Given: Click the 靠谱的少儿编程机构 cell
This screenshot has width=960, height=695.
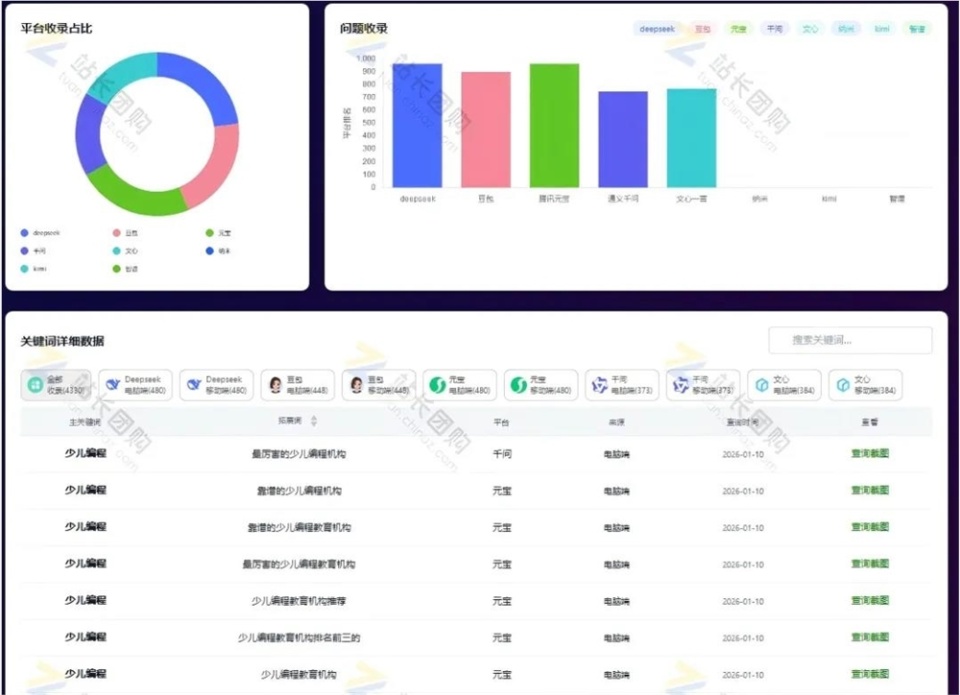Looking at the screenshot, I should pyautogui.click(x=299, y=490).
